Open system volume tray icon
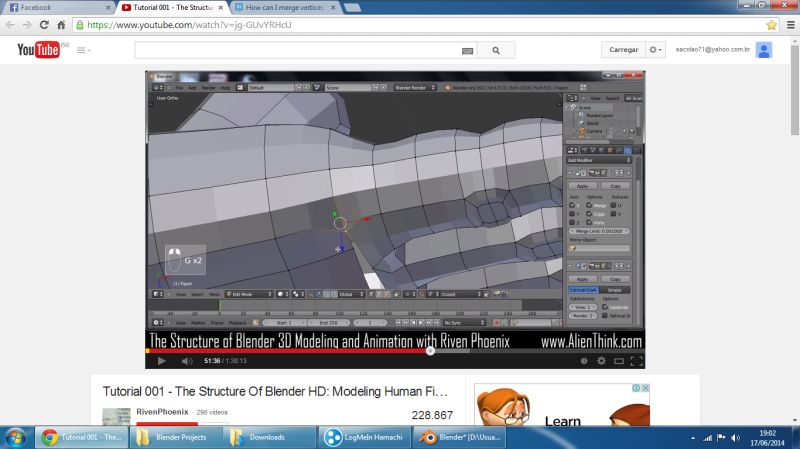This screenshot has height=449, width=800. [x=735, y=438]
